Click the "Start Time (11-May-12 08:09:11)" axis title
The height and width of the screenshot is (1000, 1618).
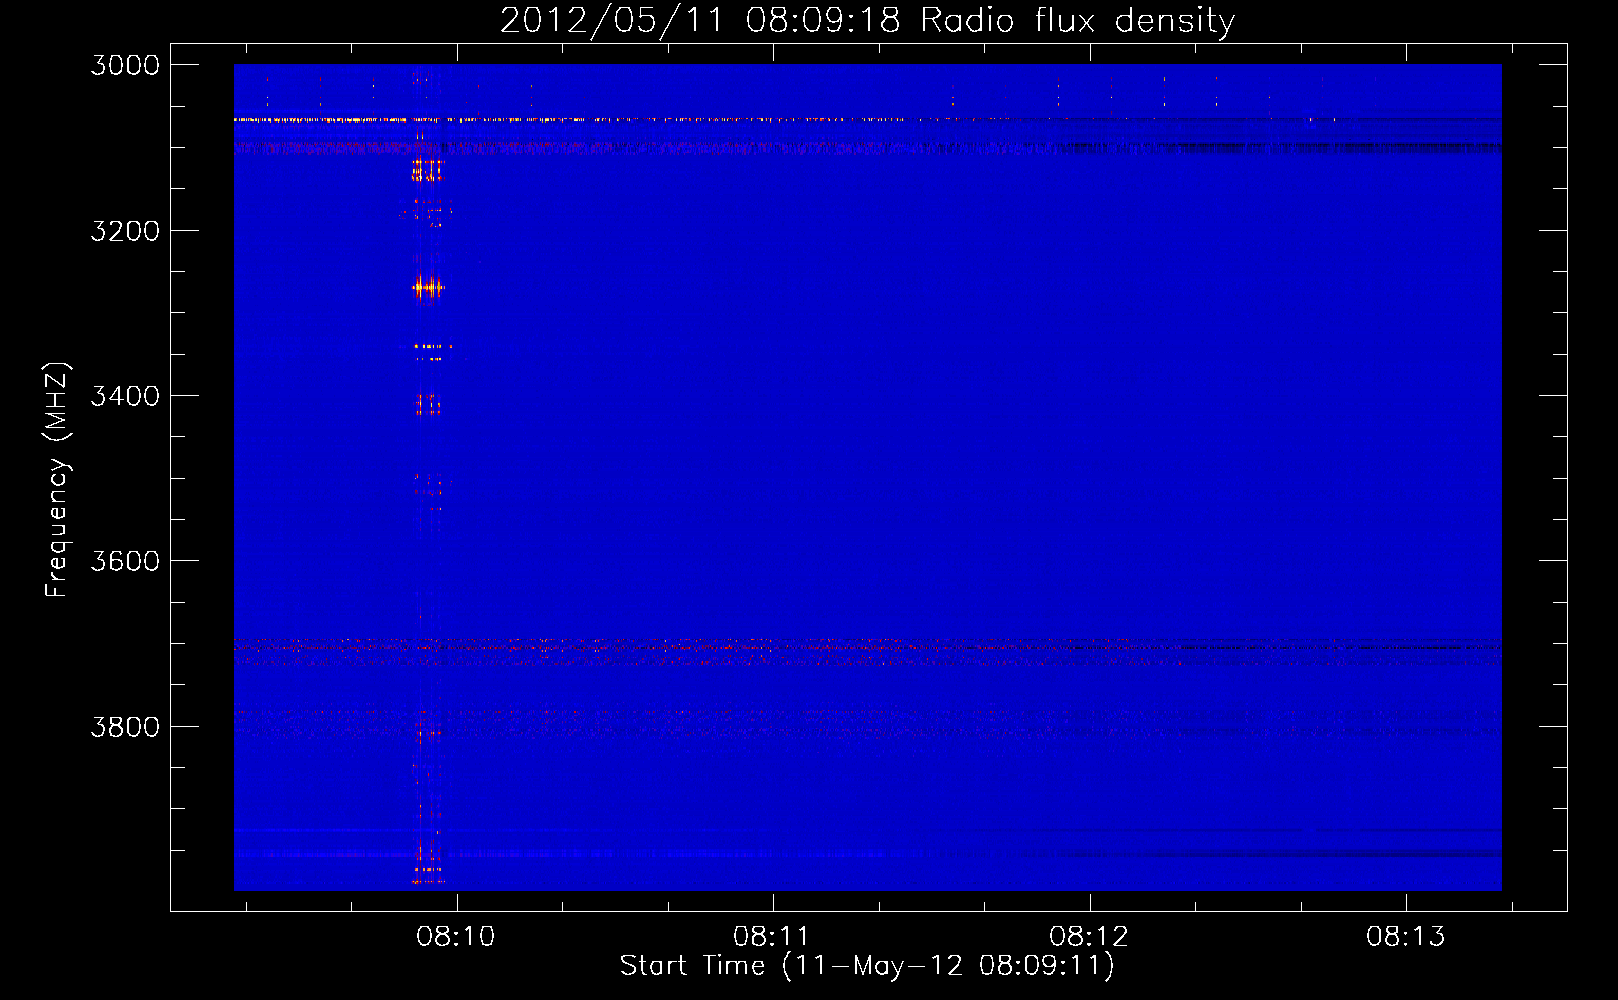click(x=867, y=966)
